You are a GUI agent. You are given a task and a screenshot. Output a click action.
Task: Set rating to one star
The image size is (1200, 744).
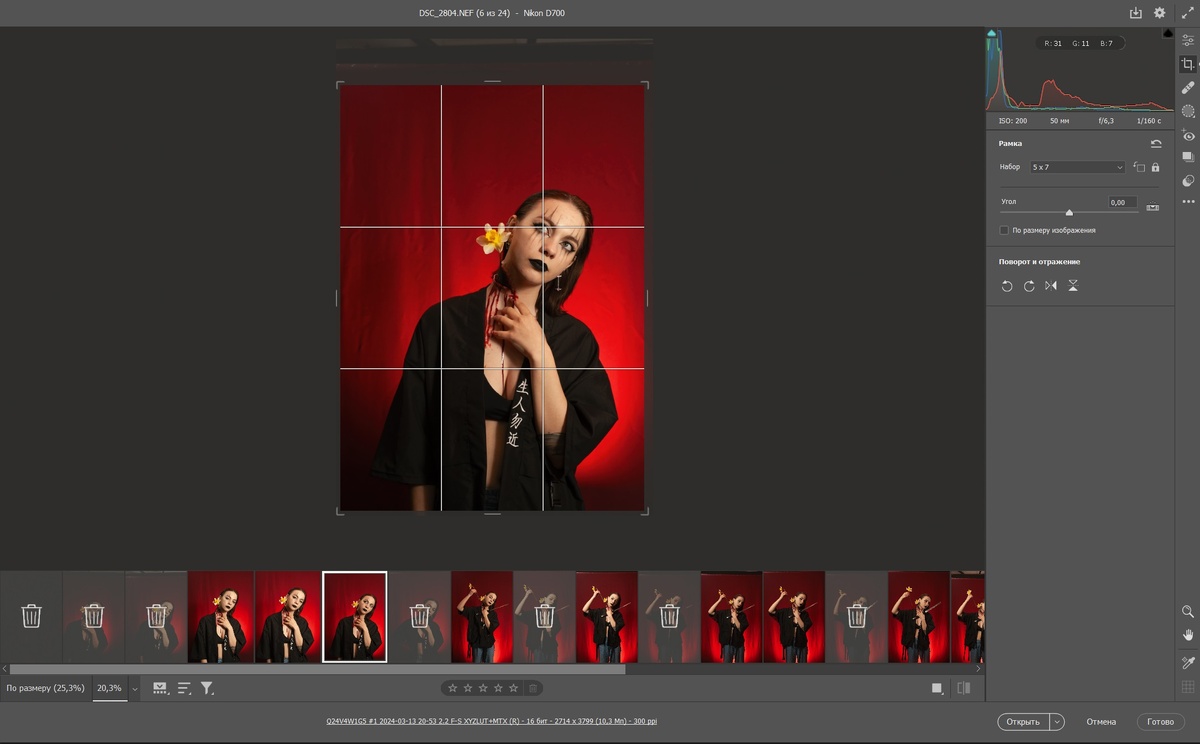[452, 688]
